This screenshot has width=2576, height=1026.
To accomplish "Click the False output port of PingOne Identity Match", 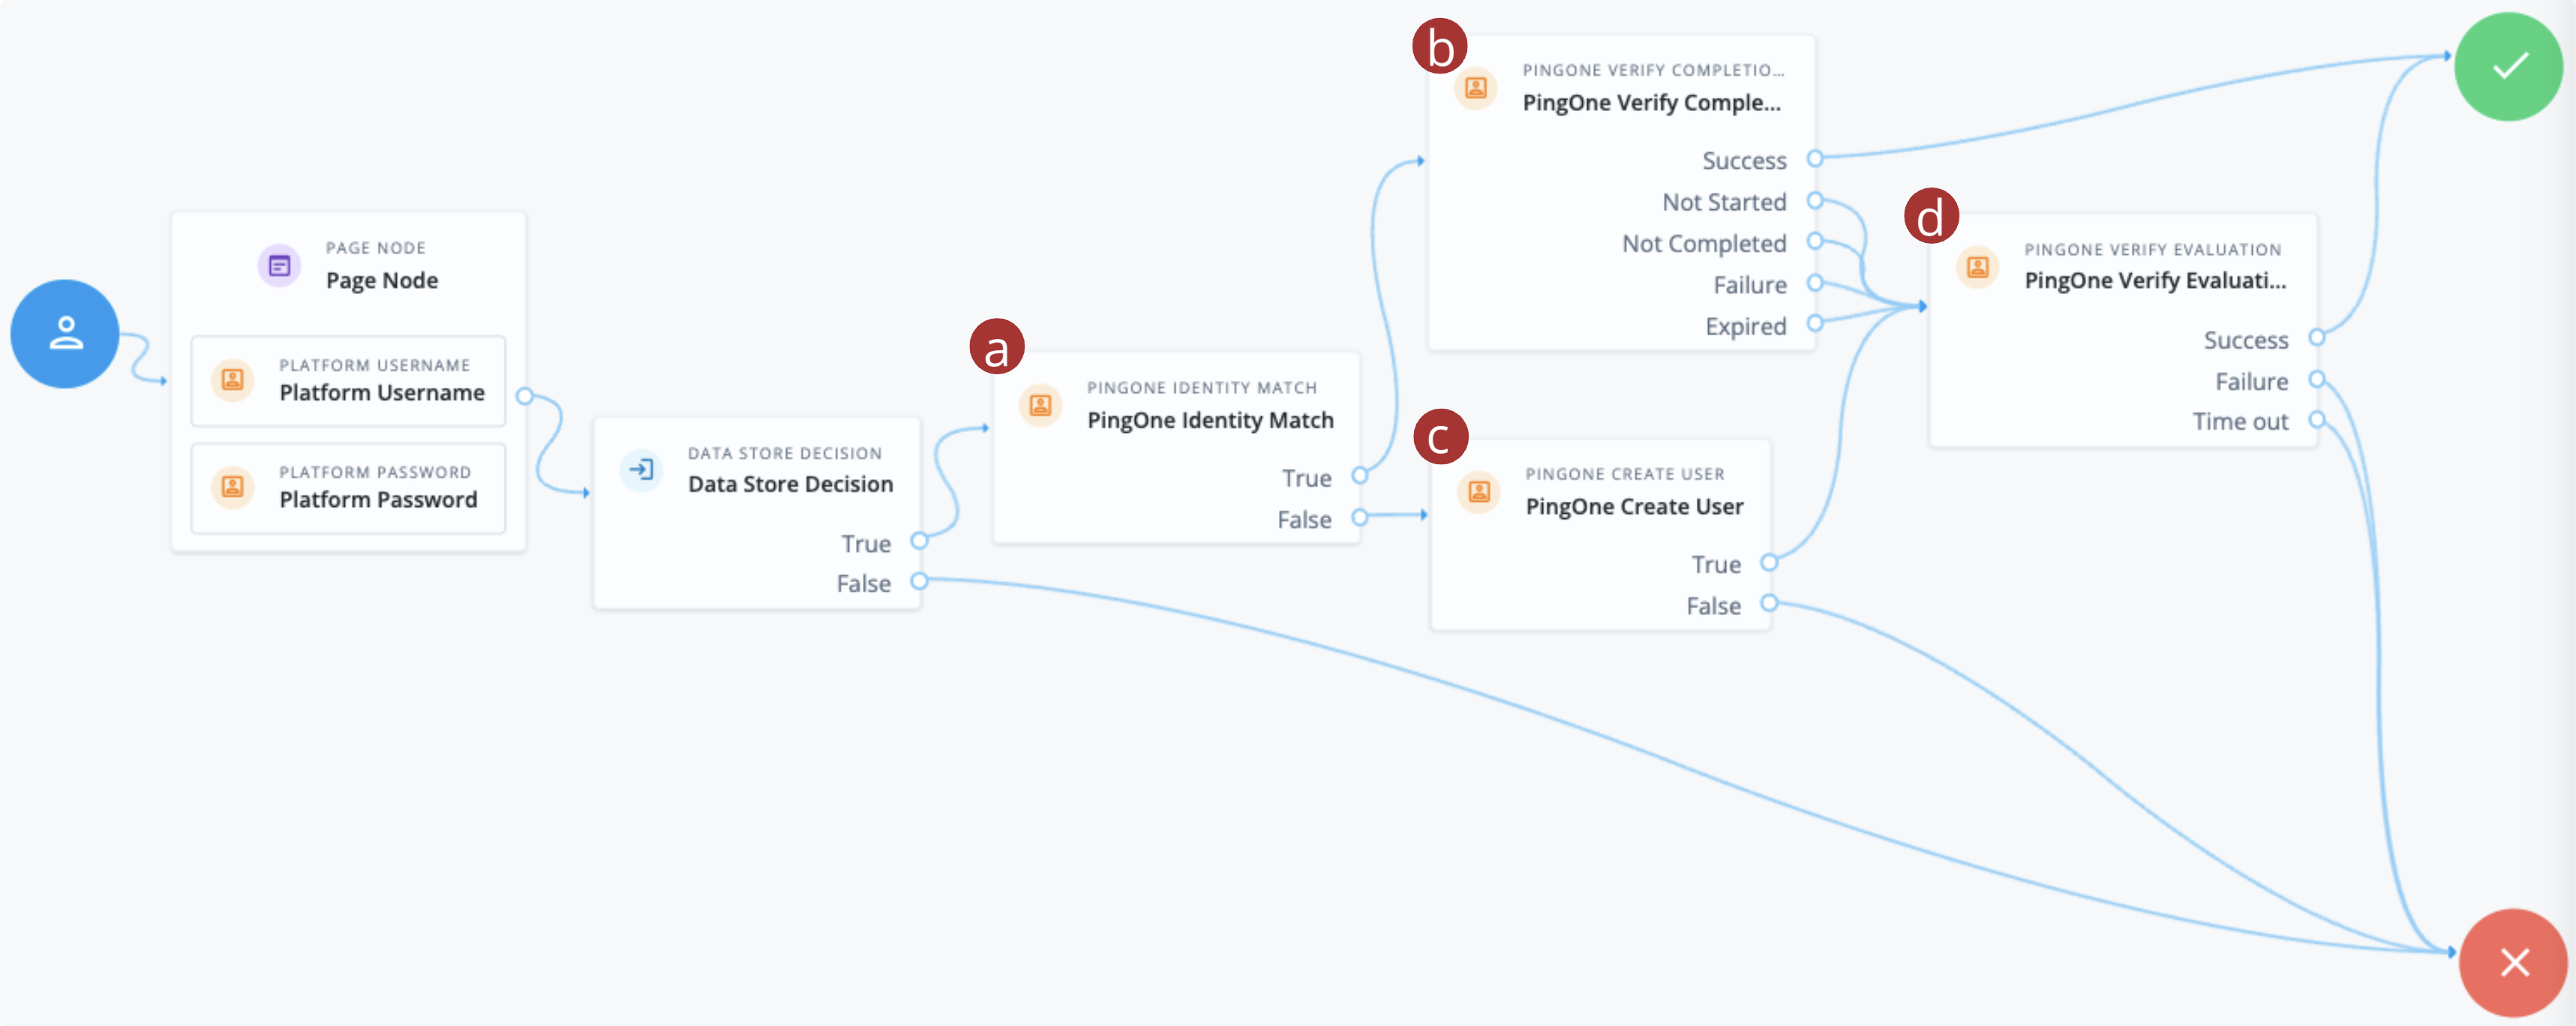I will pyautogui.click(x=1360, y=518).
